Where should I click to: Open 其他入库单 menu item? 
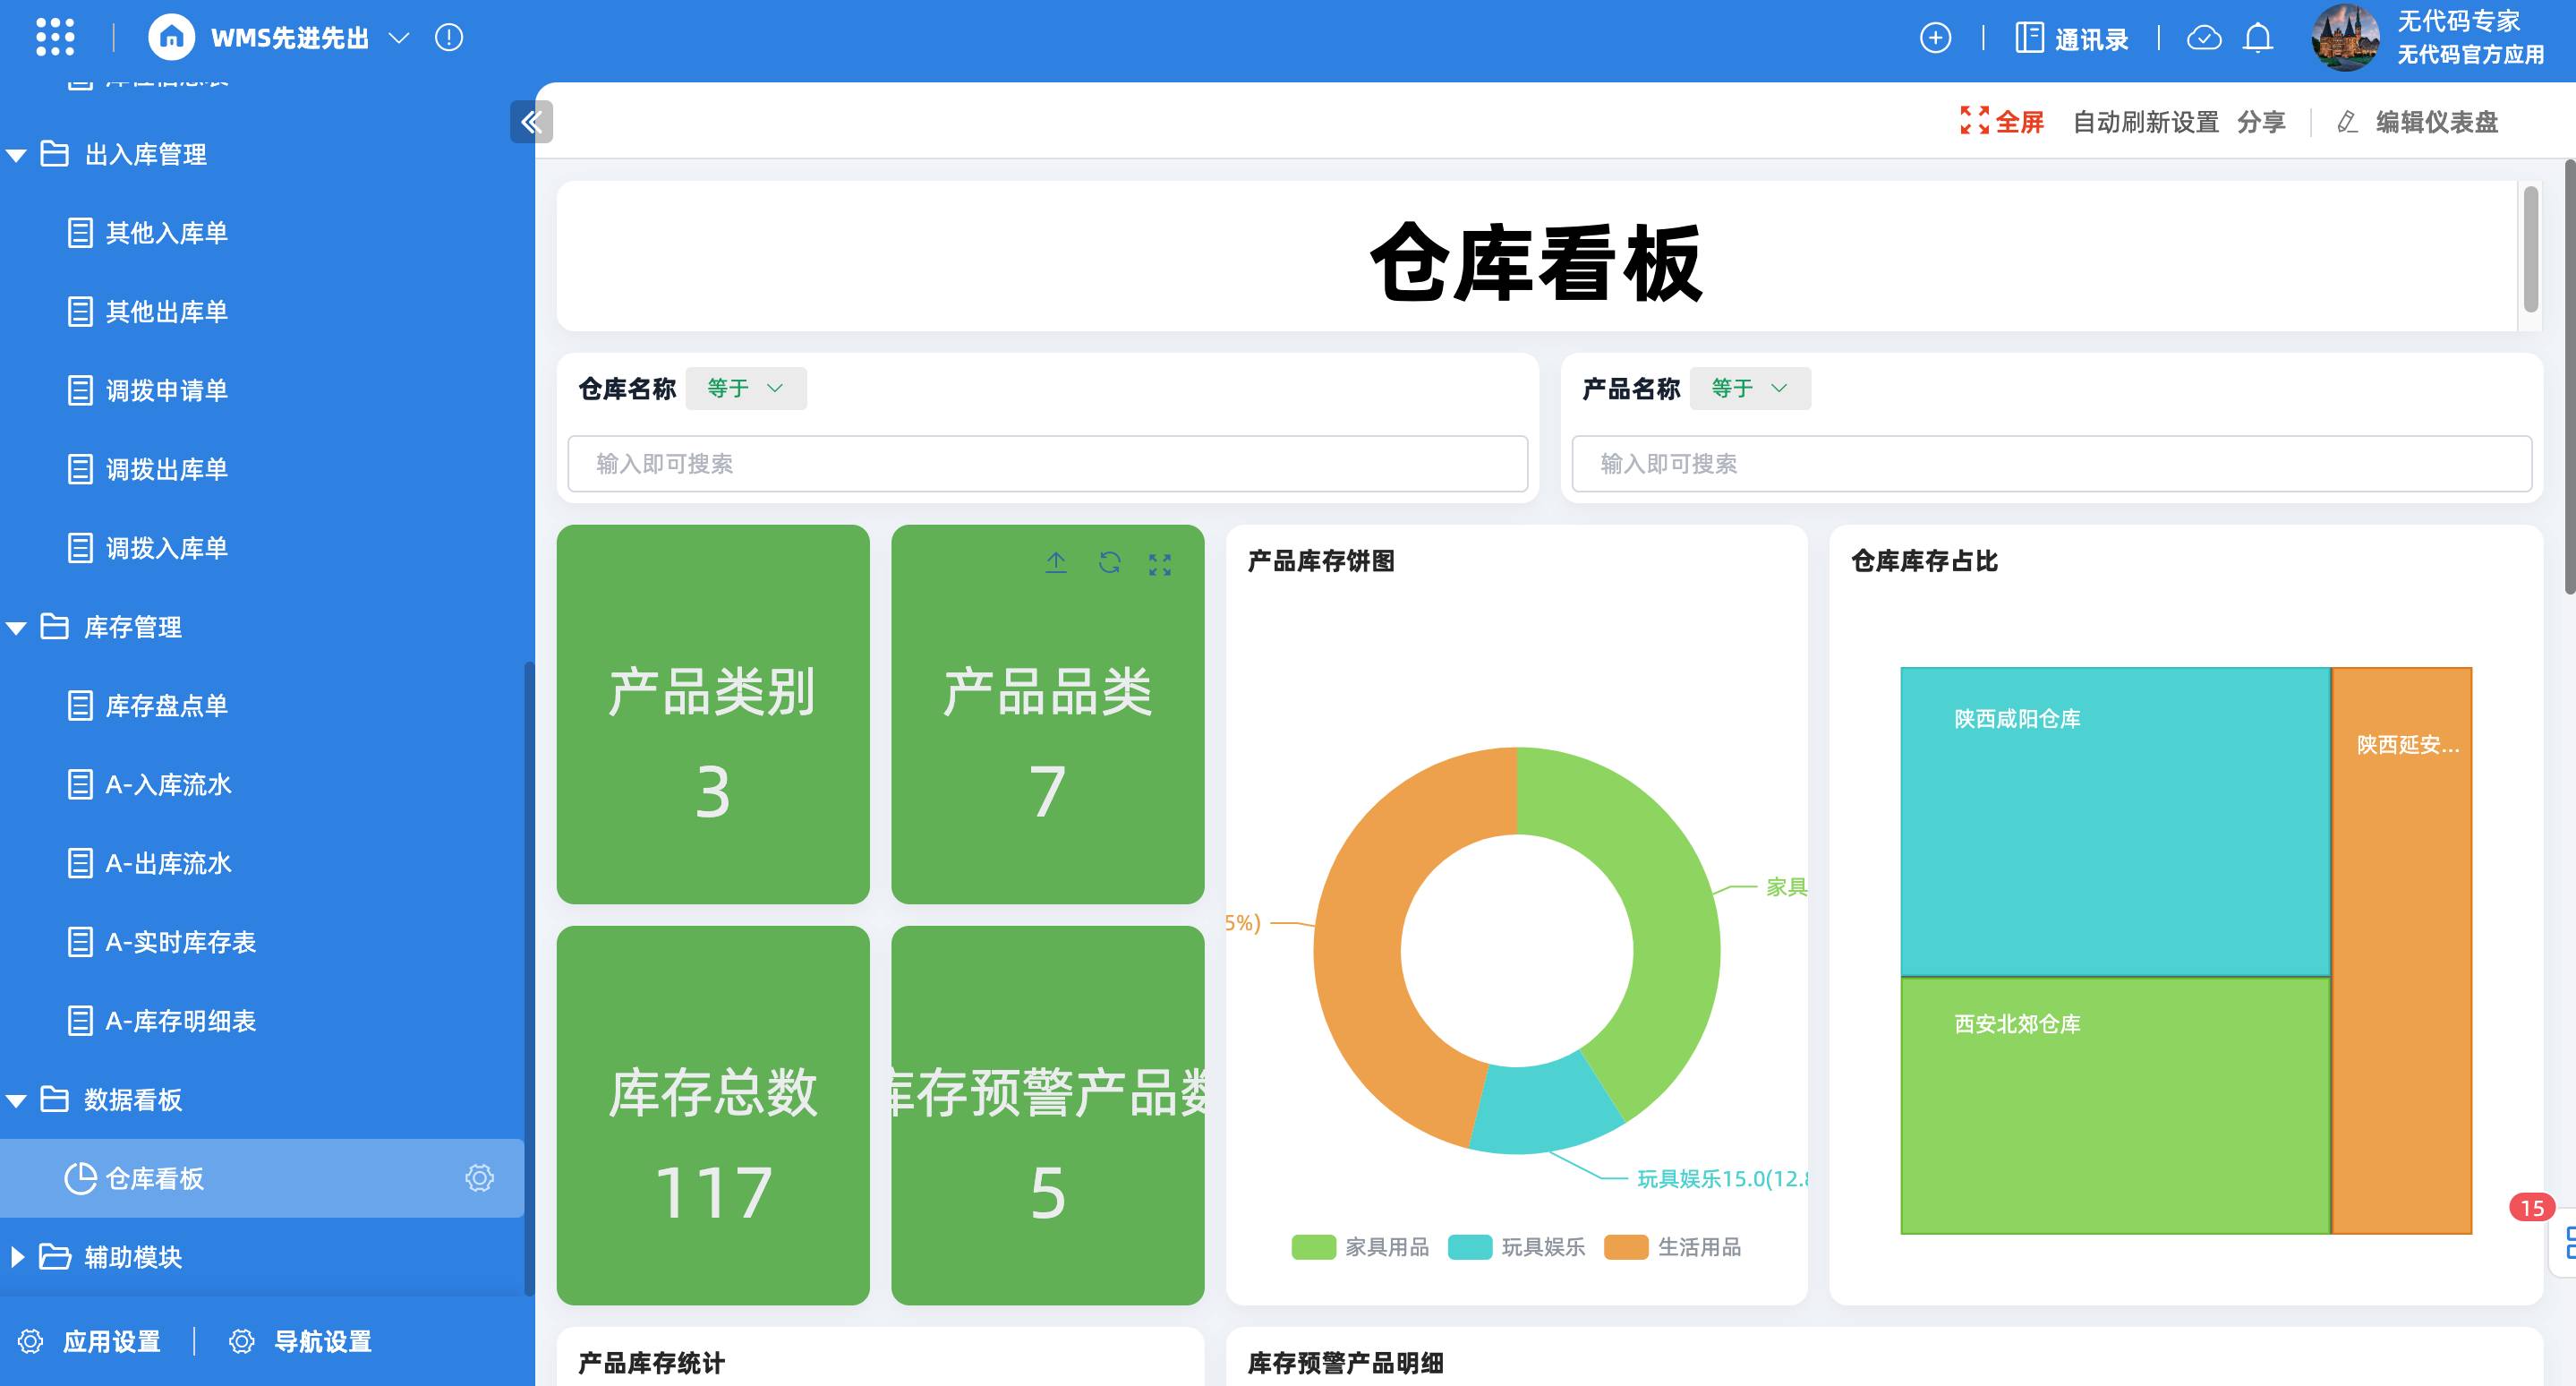166,233
